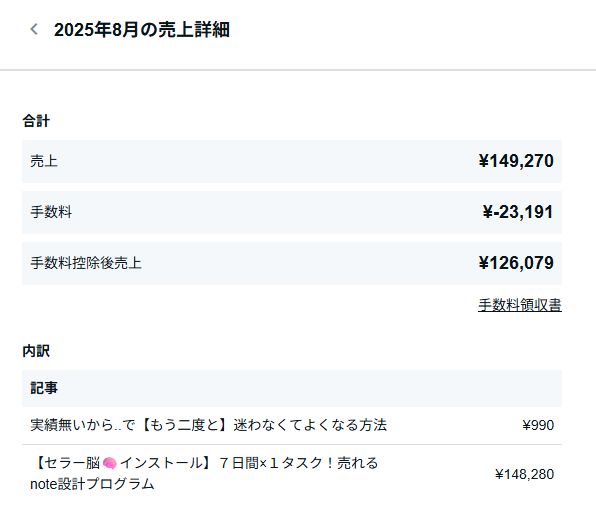Click the divider line between article rows
The height and width of the screenshot is (529, 596).
click(292, 444)
